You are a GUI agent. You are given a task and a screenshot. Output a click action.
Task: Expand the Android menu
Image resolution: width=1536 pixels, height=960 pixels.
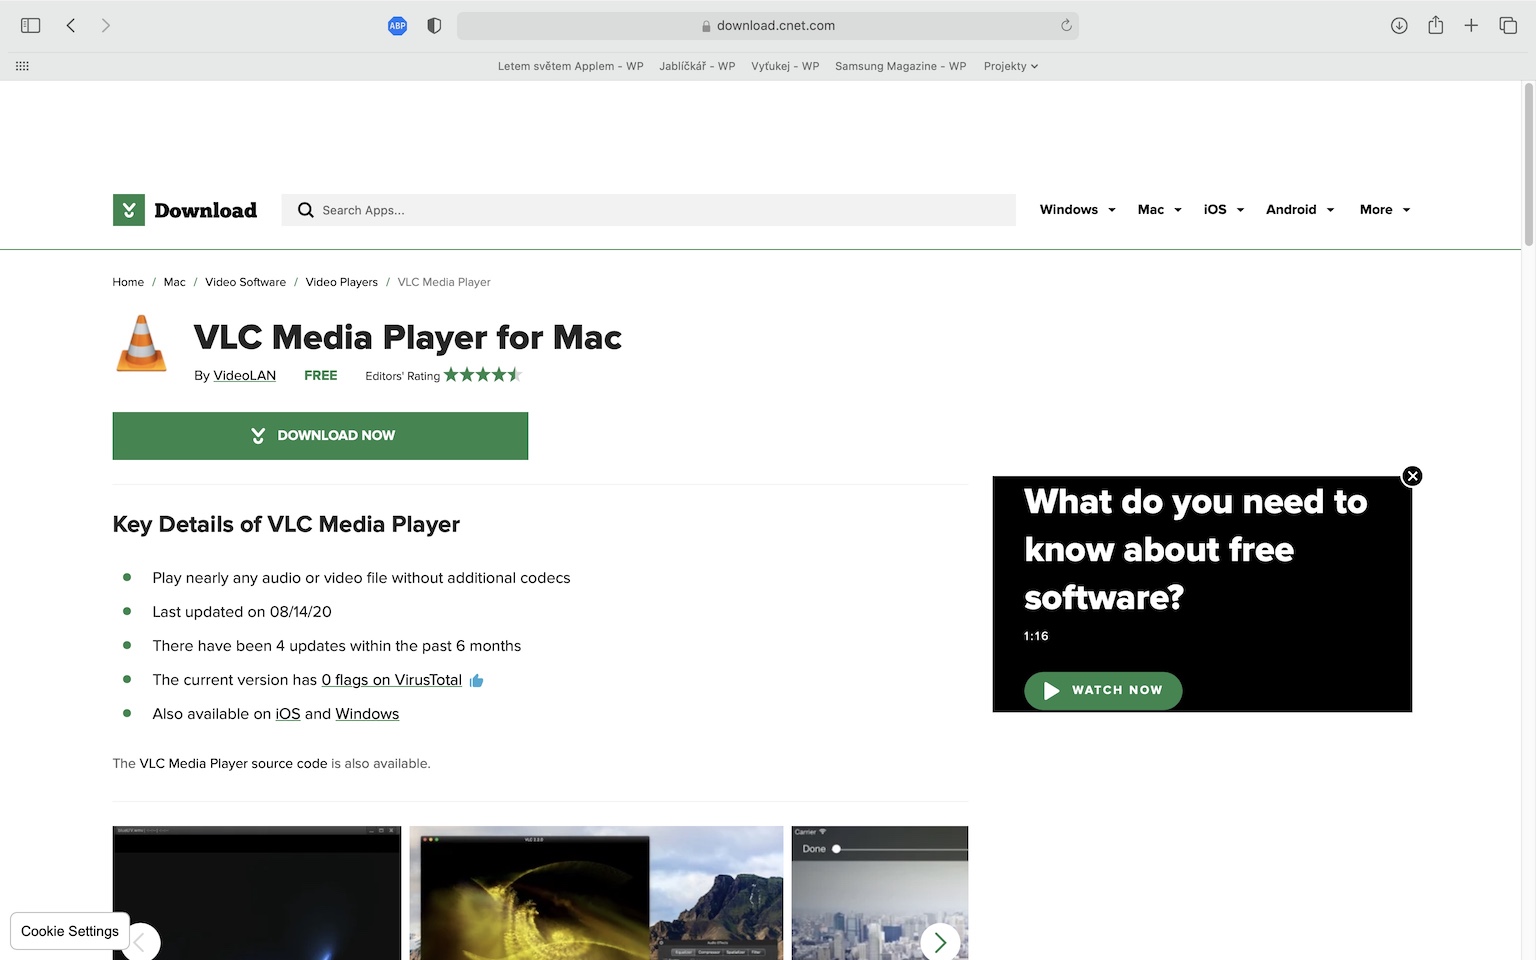1300,210
